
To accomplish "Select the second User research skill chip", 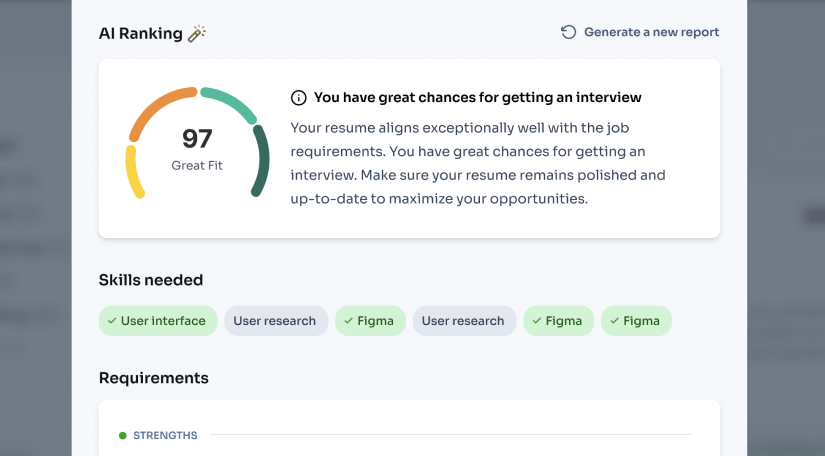I will coord(464,321).
